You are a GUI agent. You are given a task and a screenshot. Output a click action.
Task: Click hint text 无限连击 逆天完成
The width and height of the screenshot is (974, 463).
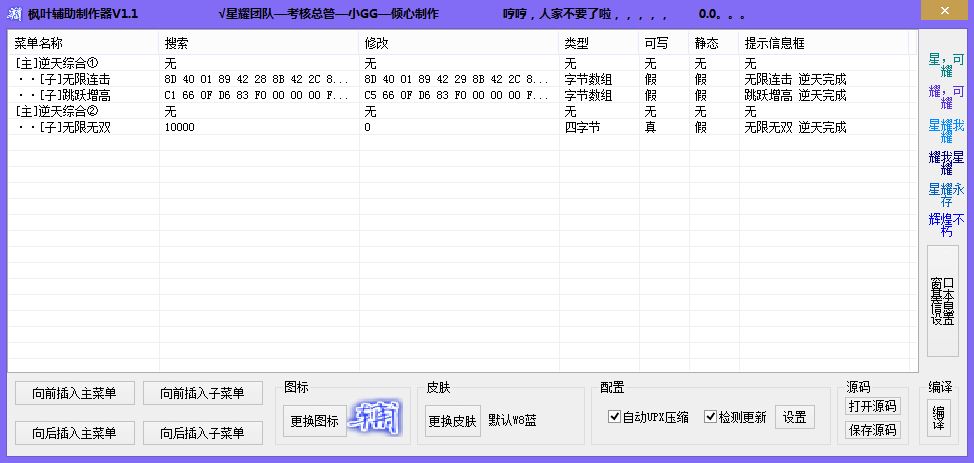coord(795,80)
